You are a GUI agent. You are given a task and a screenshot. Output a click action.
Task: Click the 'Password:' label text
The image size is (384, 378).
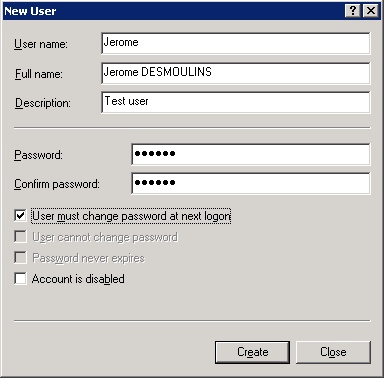tap(38, 155)
